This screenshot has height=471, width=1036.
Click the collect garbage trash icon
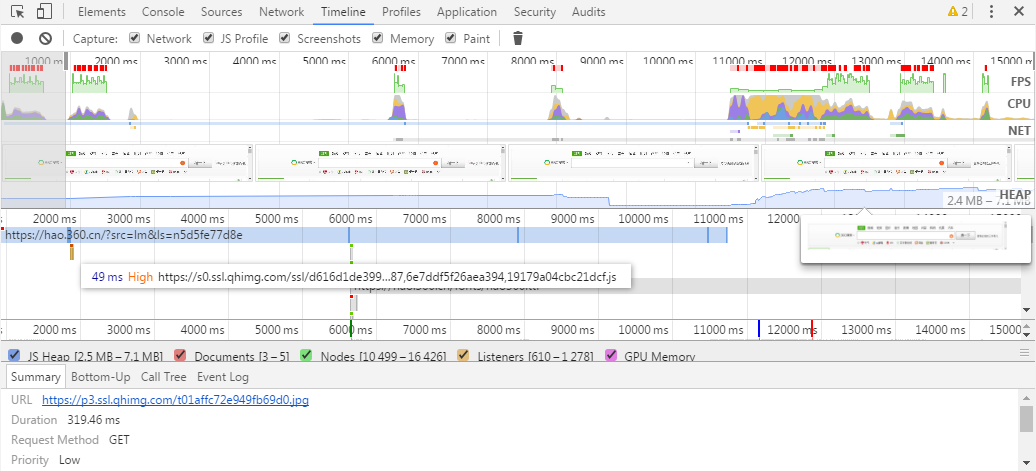pos(517,38)
